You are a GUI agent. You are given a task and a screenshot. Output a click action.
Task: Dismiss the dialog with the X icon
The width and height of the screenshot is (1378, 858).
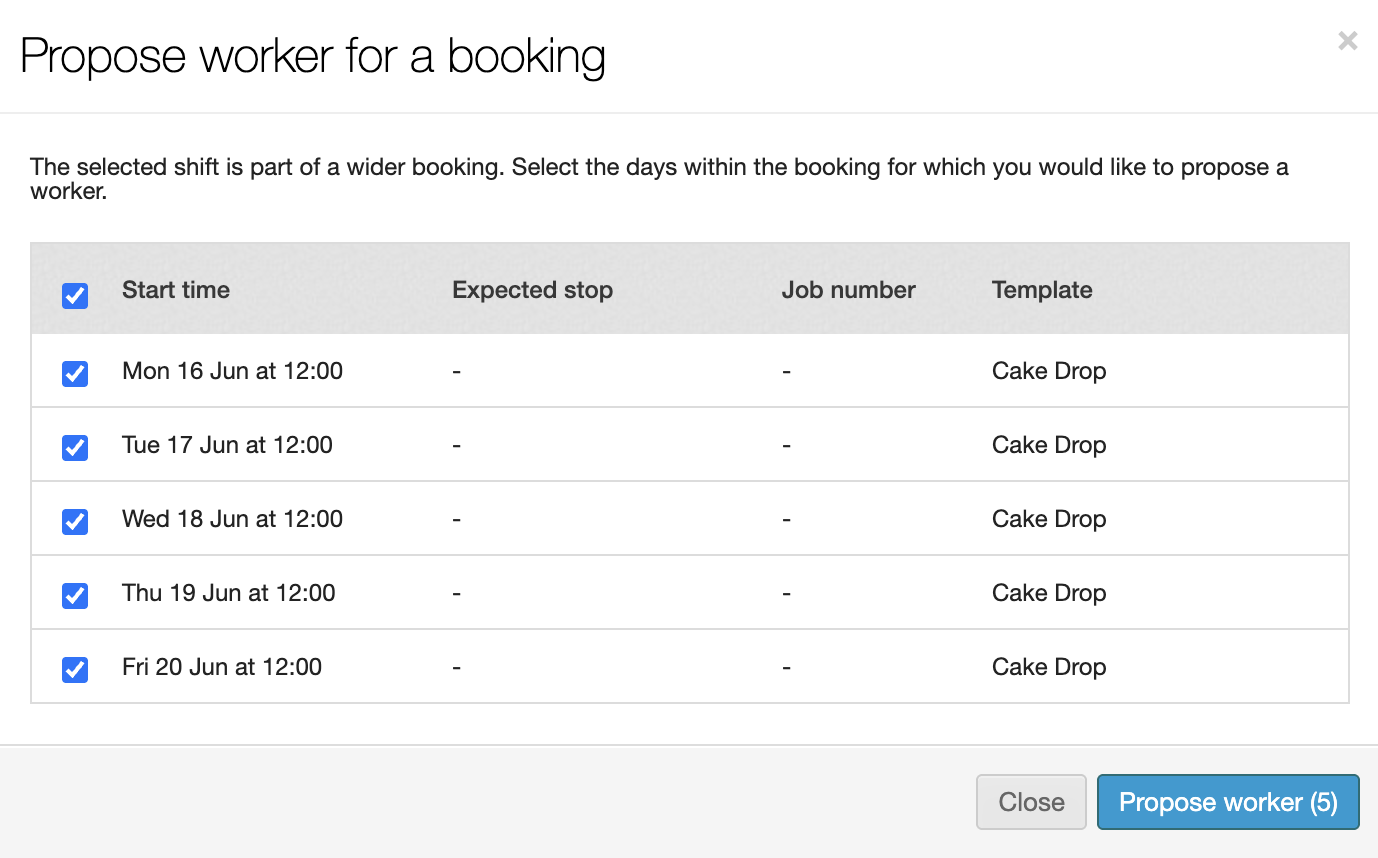point(1347,41)
